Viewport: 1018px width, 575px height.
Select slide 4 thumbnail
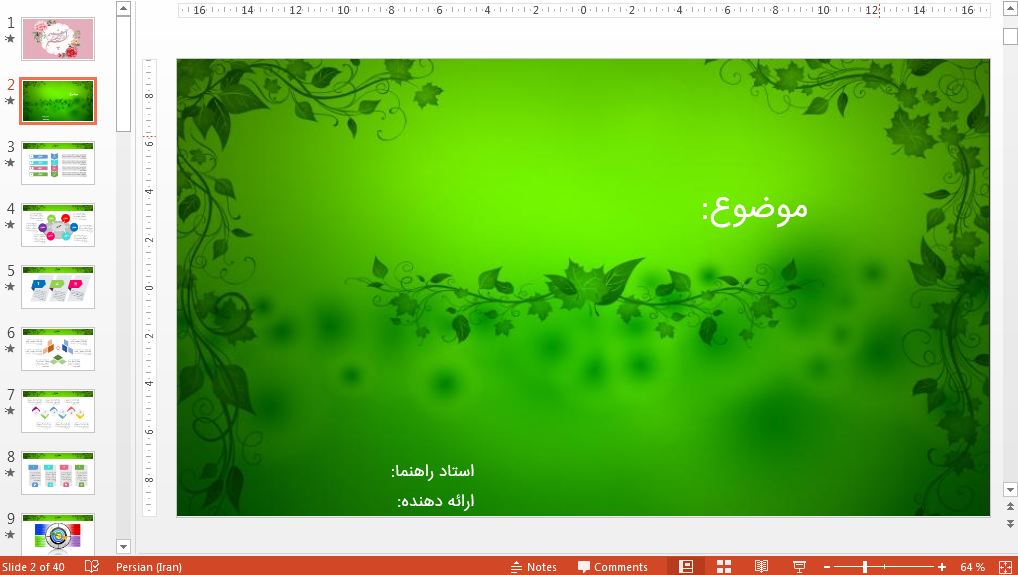[x=58, y=224]
